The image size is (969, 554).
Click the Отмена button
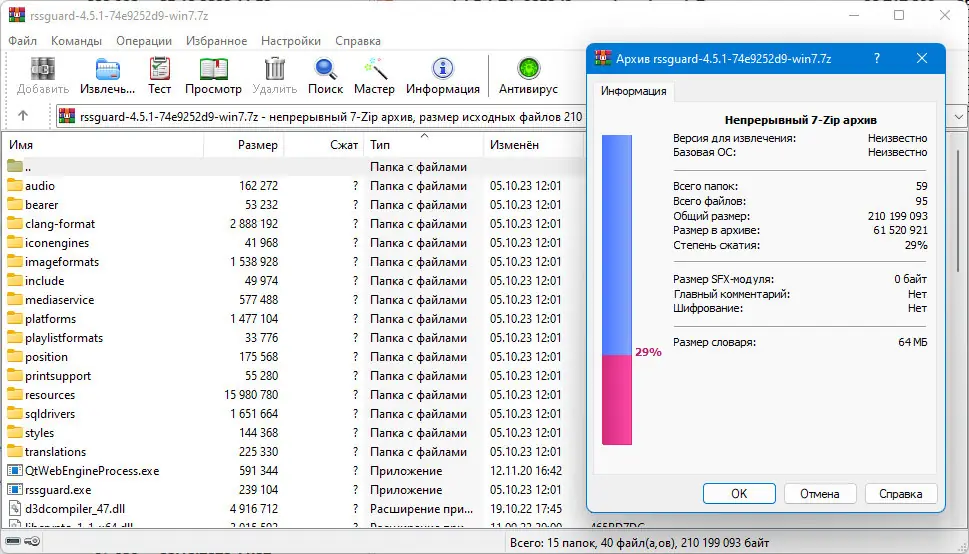(x=819, y=493)
